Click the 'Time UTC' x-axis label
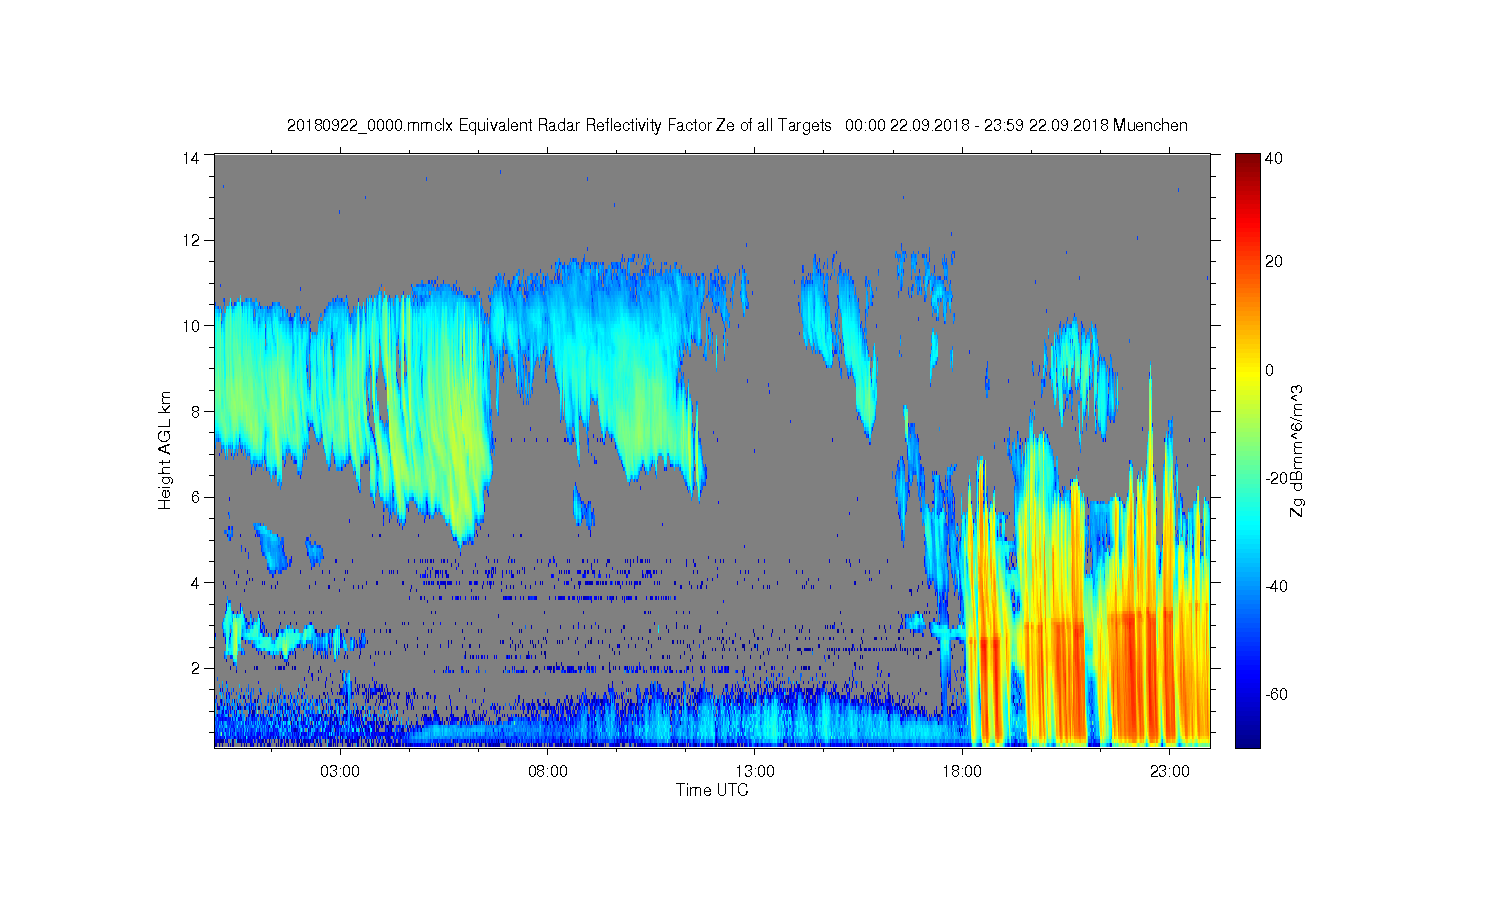The width and height of the screenshot is (1500, 900). [712, 790]
